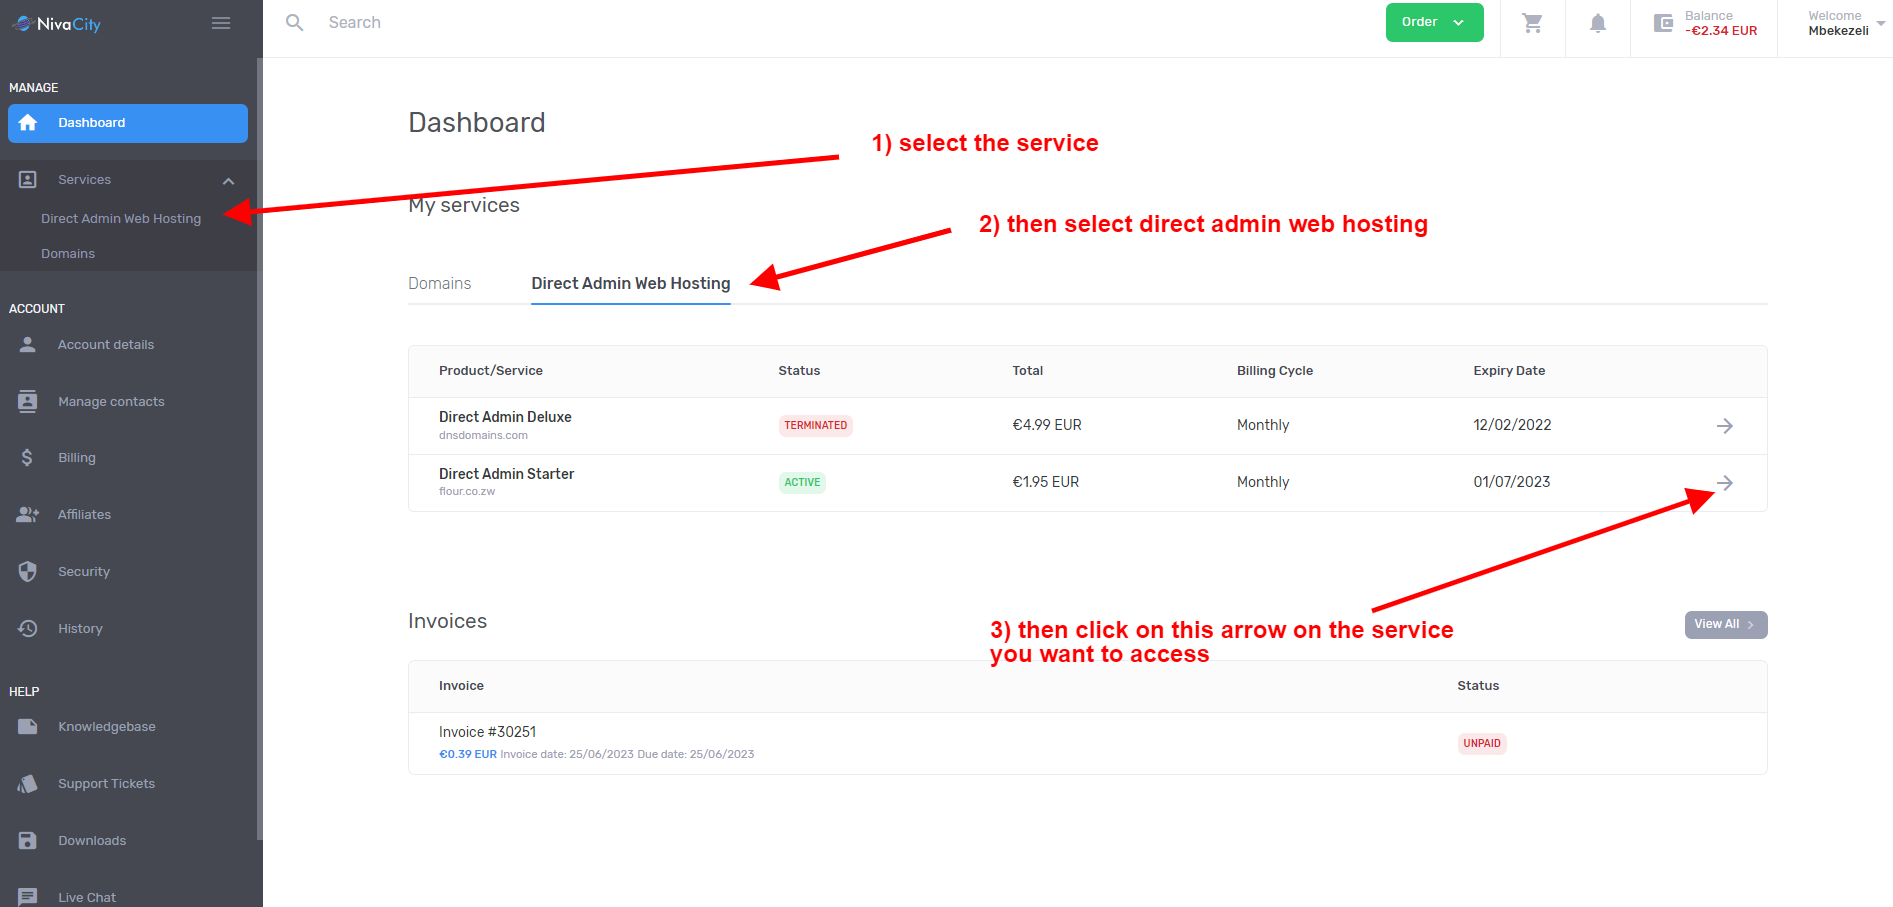Click the flour.co.zw domain text

click(467, 492)
